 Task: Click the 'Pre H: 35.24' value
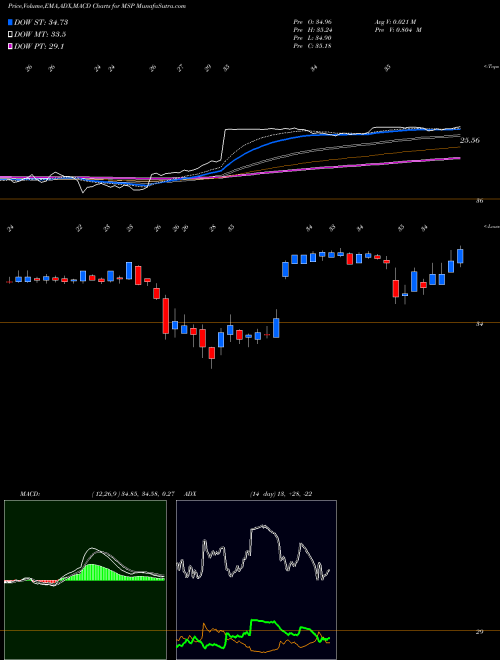coord(313,30)
